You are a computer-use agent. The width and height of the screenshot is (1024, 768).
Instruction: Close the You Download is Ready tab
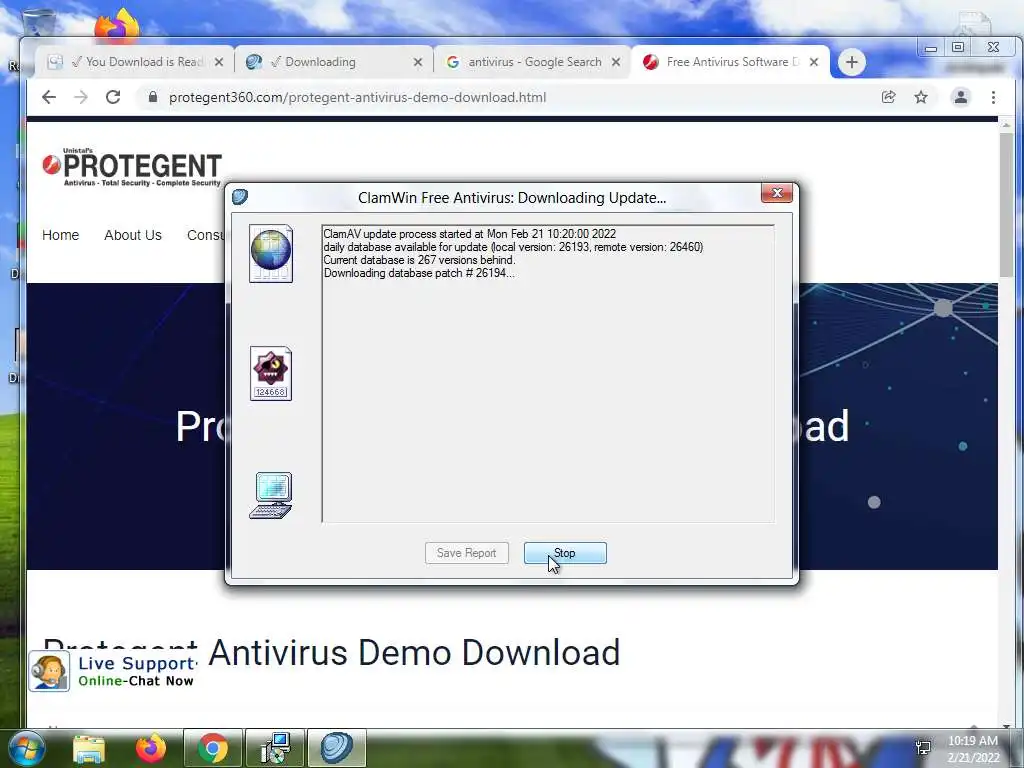click(219, 62)
